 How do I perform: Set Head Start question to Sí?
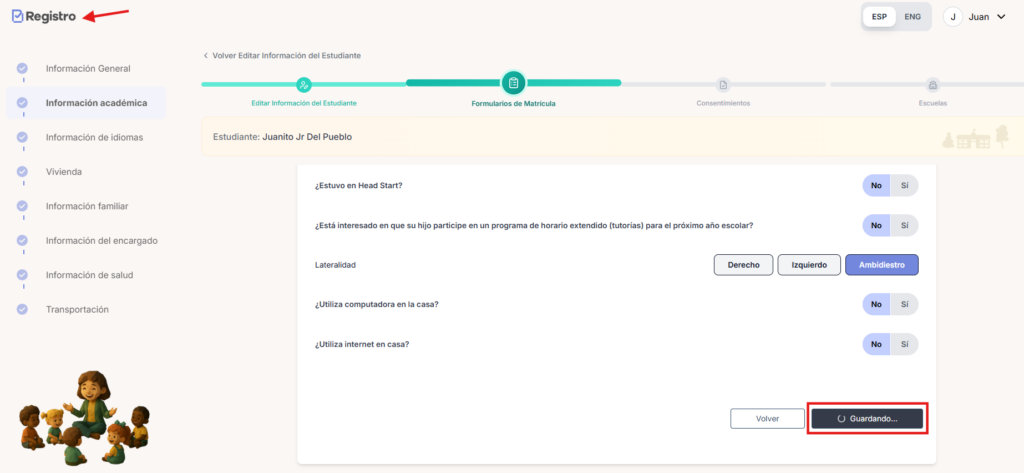[x=904, y=185]
